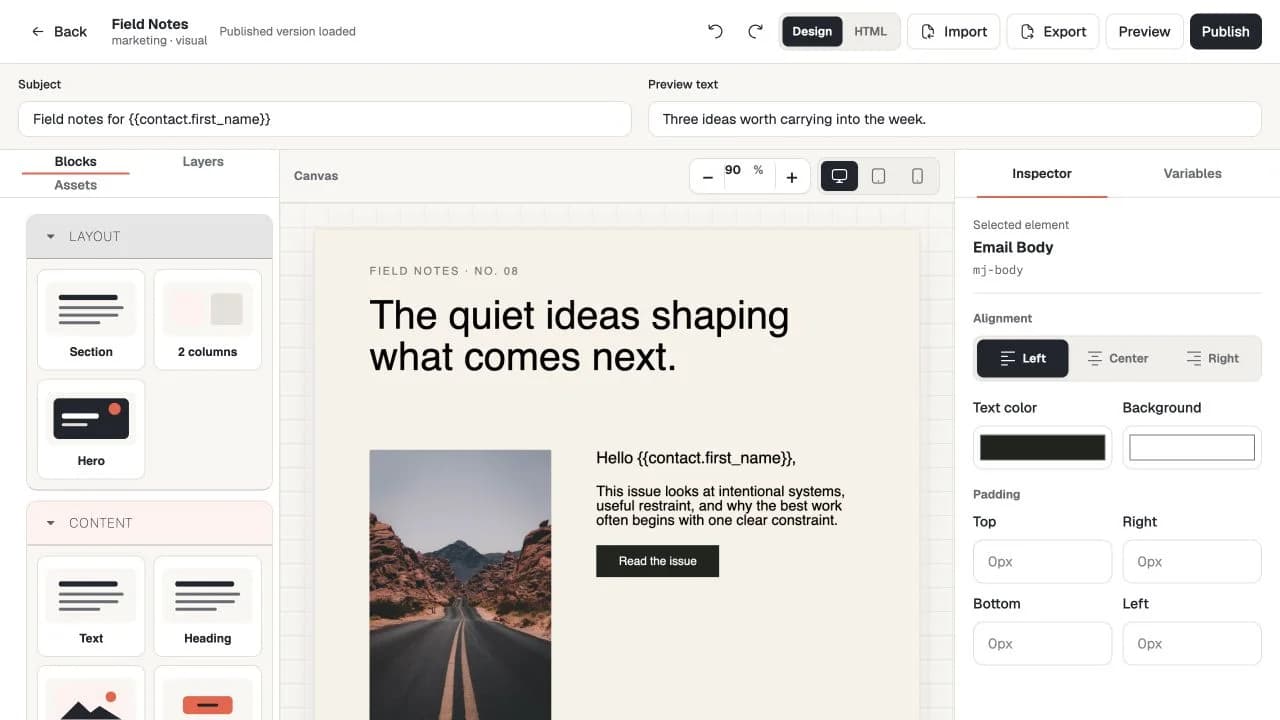Set alignment to Left

click(1022, 358)
